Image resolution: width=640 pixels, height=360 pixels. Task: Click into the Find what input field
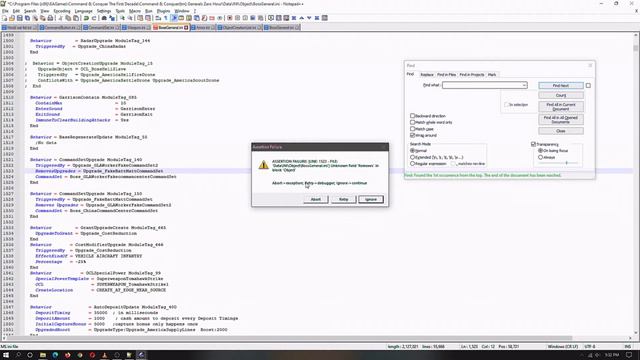[484, 85]
